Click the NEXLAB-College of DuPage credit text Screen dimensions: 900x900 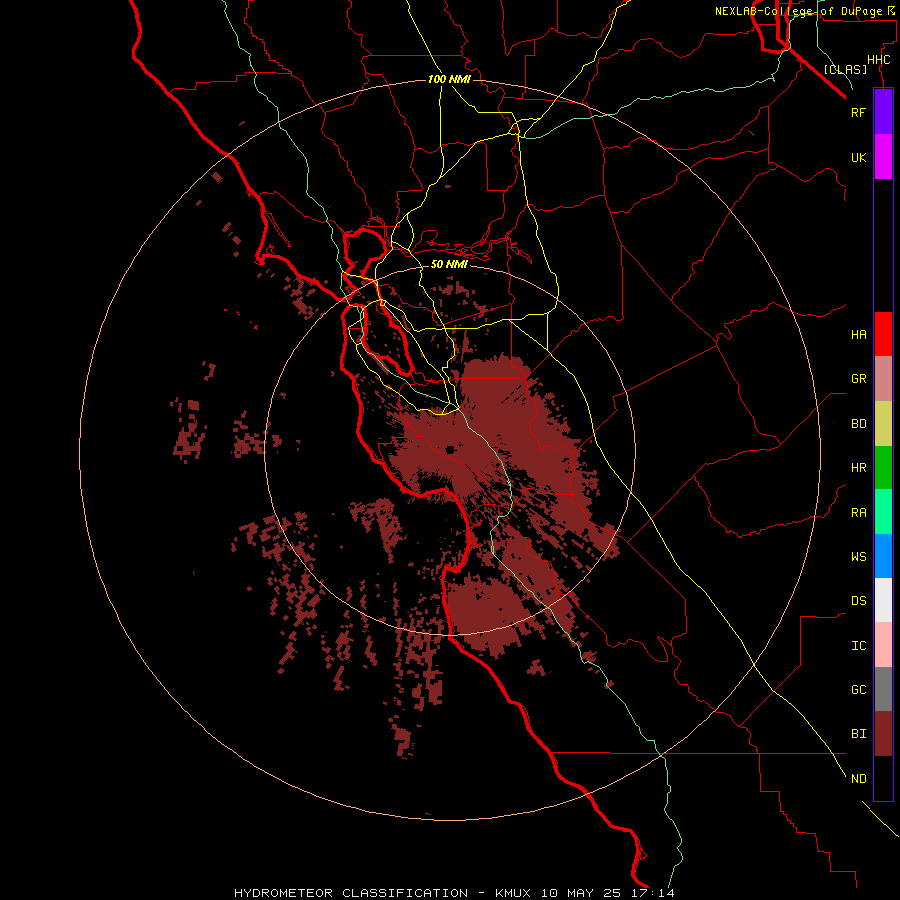tap(804, 11)
